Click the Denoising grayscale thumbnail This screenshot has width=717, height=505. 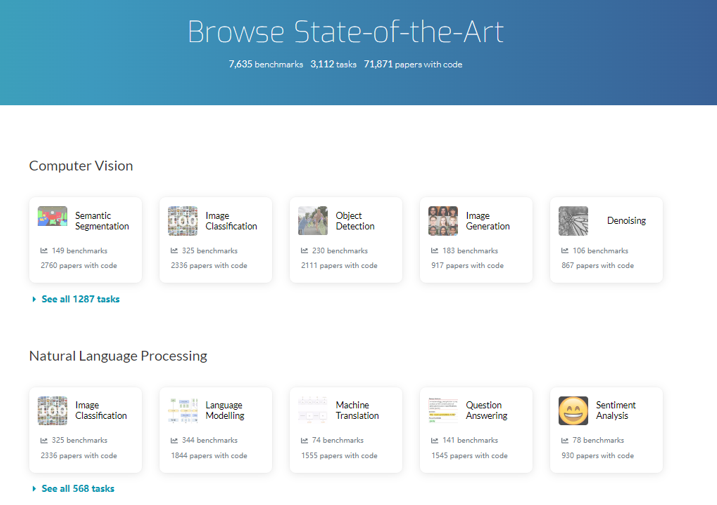click(573, 220)
